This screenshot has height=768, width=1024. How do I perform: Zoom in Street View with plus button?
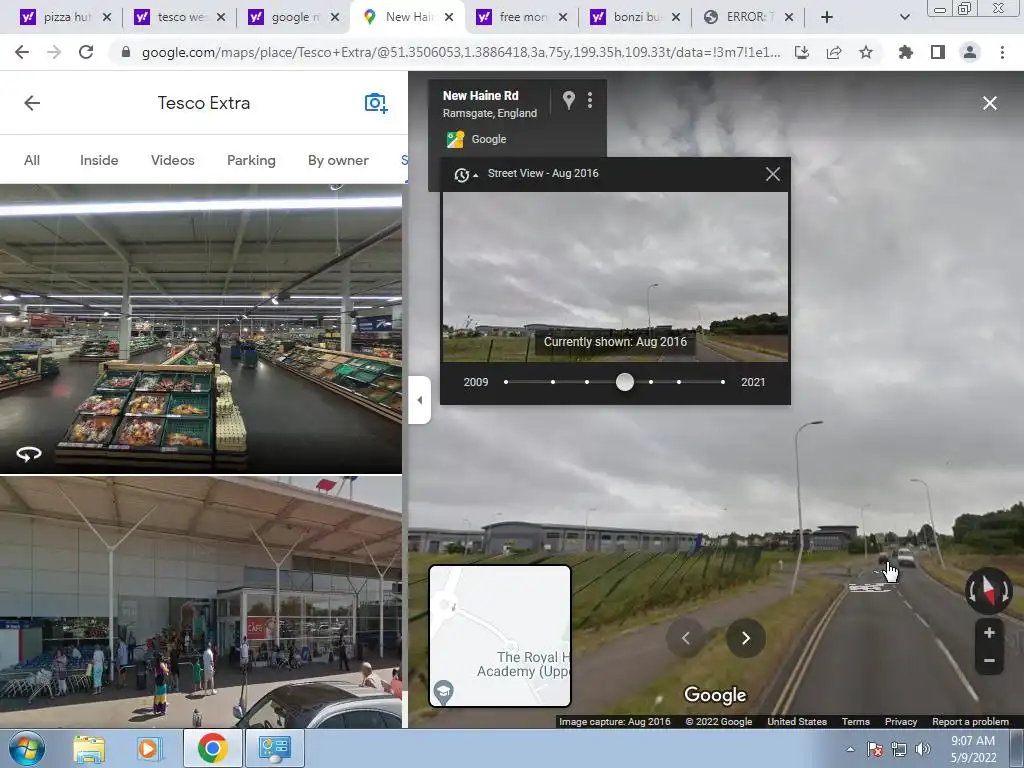989,632
